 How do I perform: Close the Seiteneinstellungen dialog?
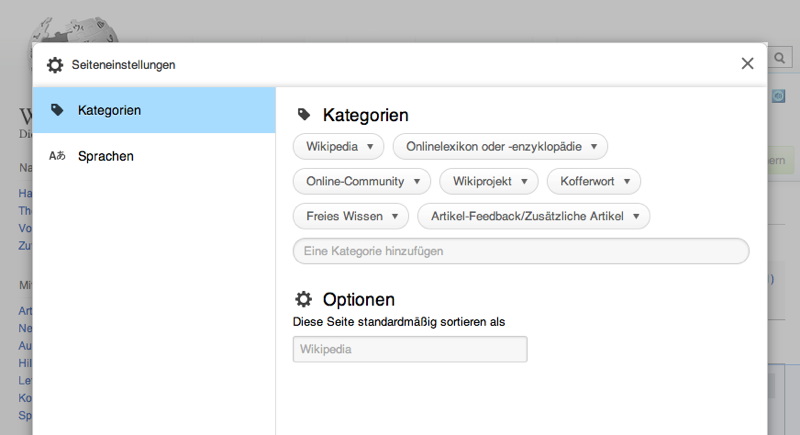point(747,64)
